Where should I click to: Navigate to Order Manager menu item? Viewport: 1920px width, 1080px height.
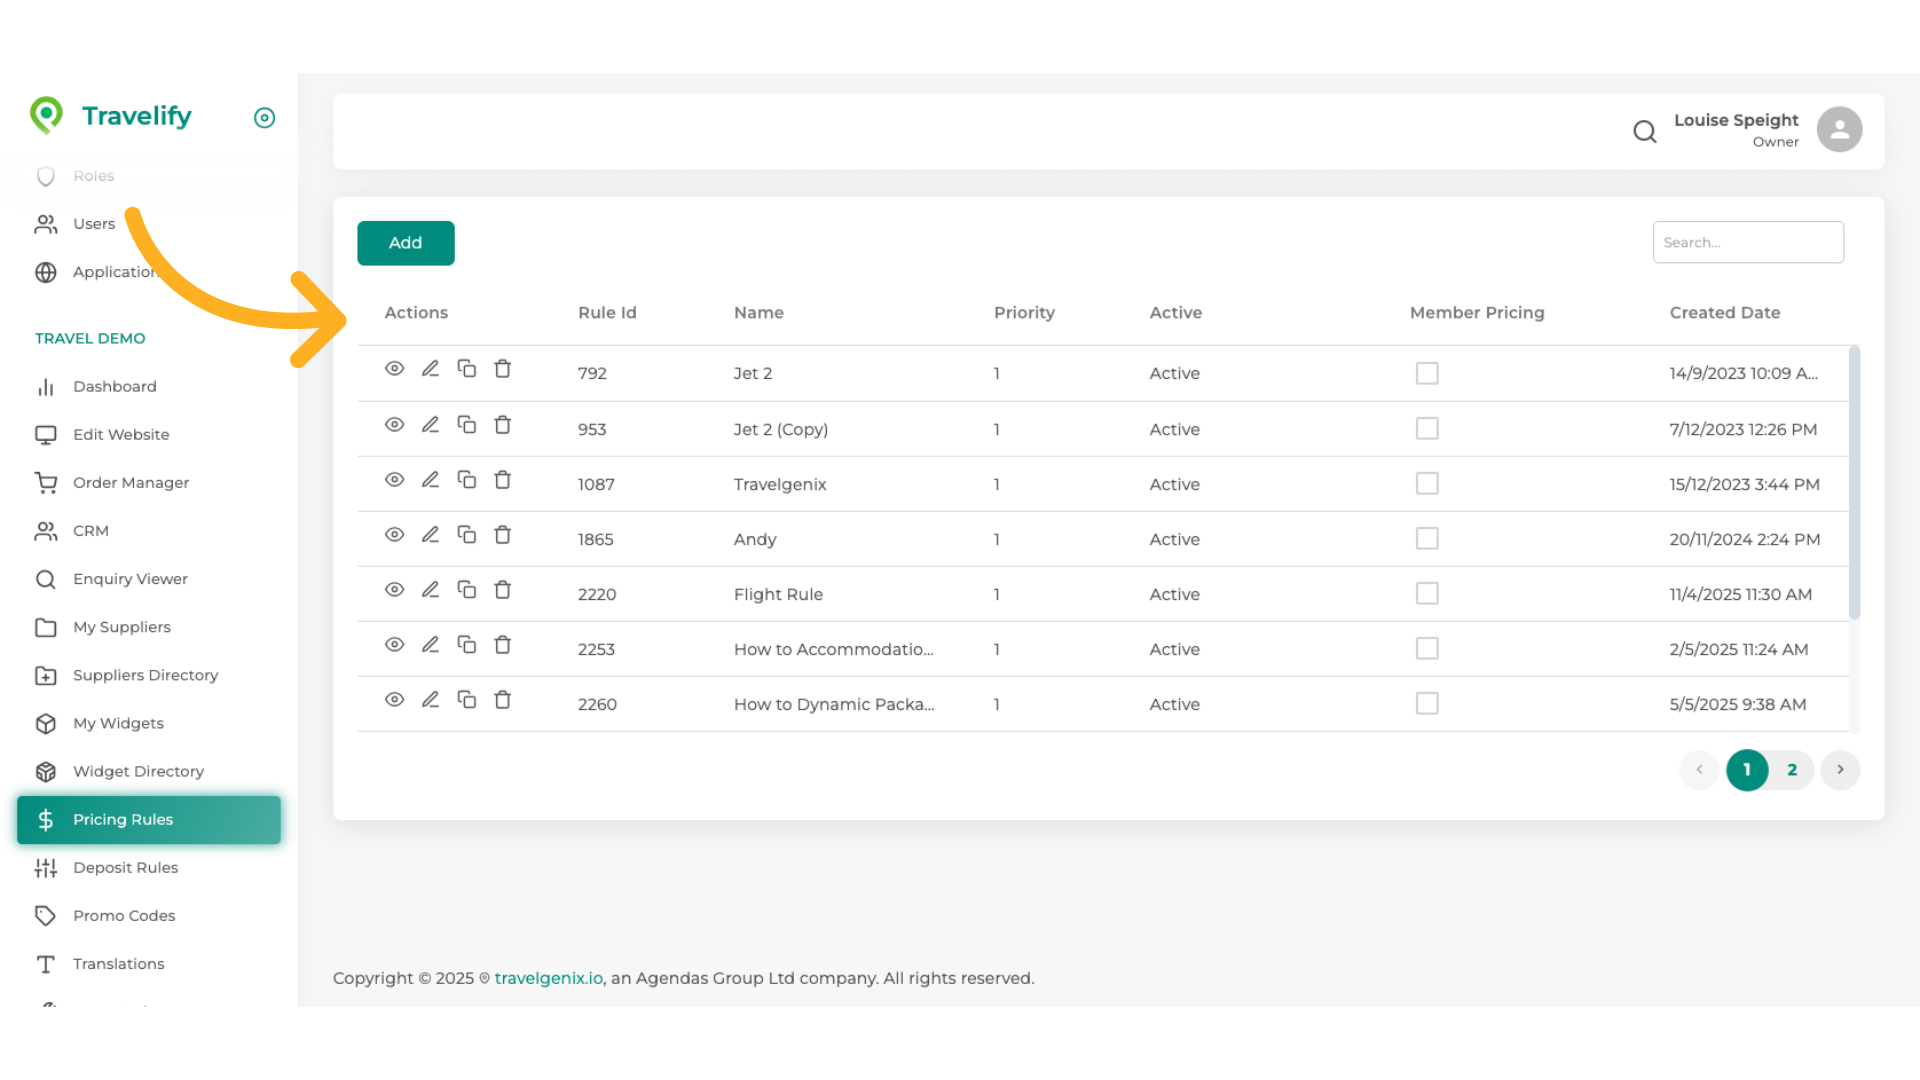coord(130,483)
